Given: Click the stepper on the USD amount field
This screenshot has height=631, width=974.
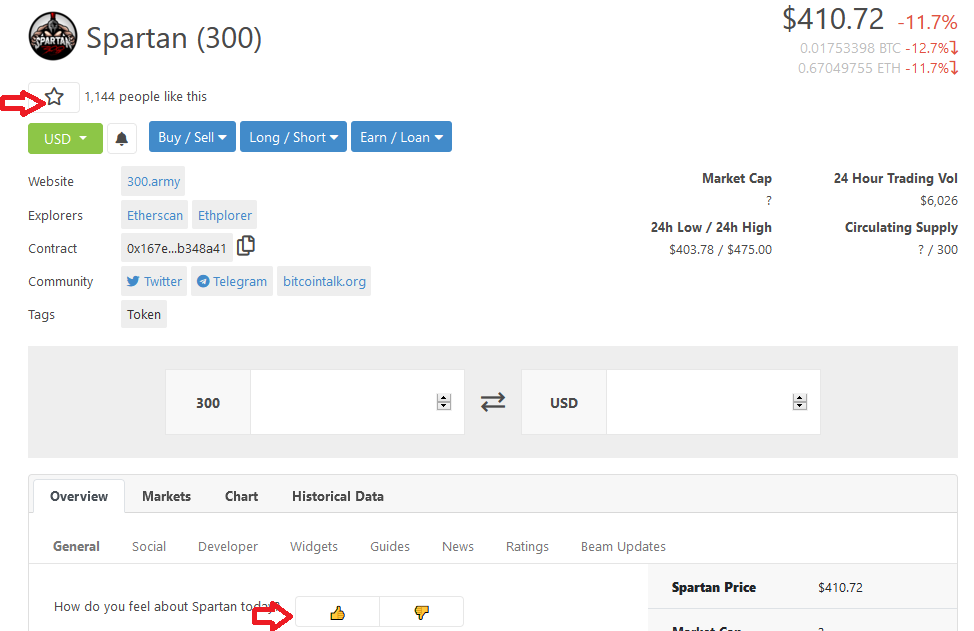Looking at the screenshot, I should (799, 402).
